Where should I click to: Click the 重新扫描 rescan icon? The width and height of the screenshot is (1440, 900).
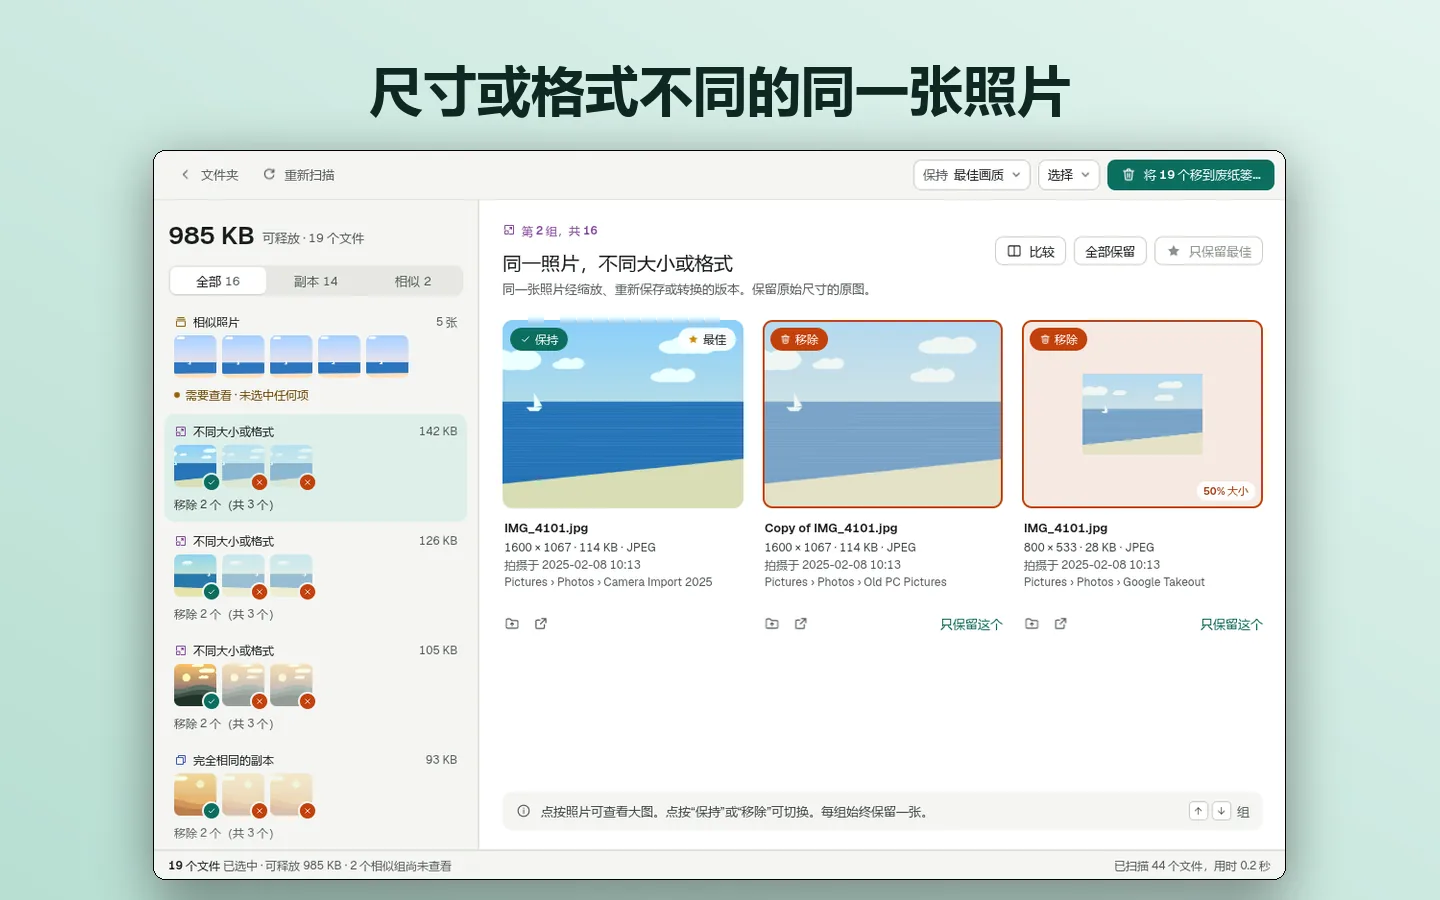click(x=269, y=175)
